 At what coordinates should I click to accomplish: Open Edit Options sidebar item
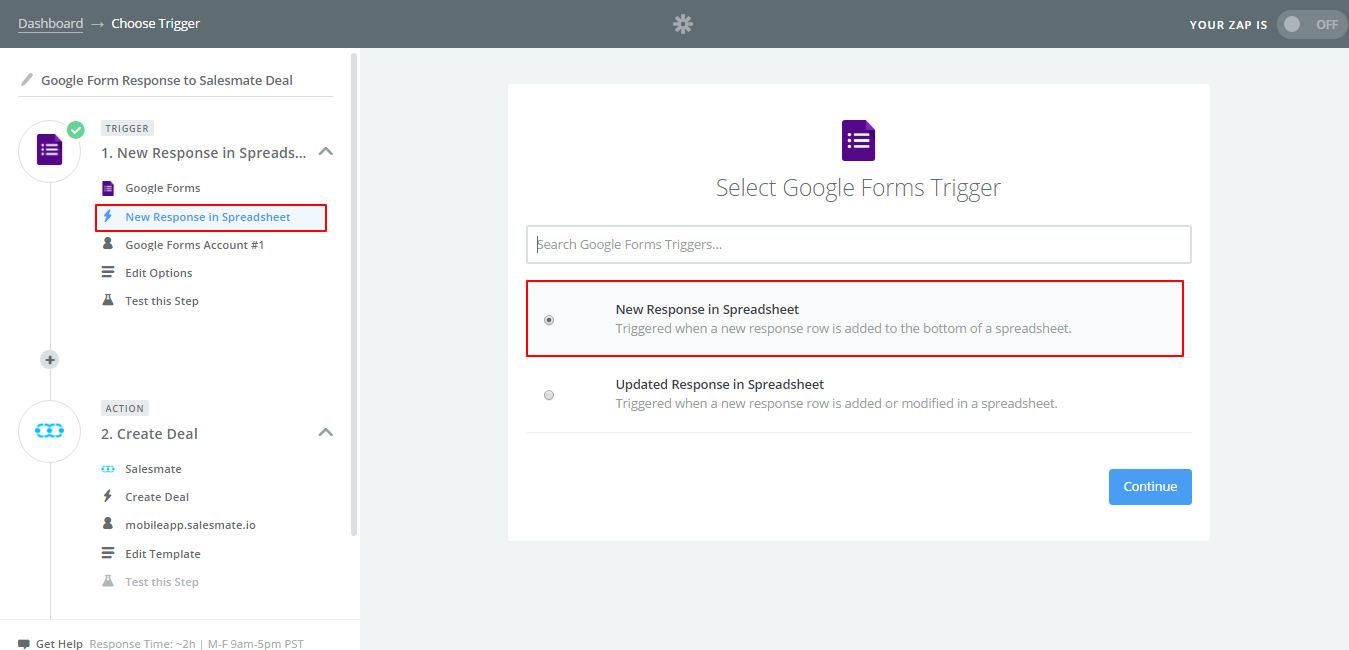tap(159, 273)
